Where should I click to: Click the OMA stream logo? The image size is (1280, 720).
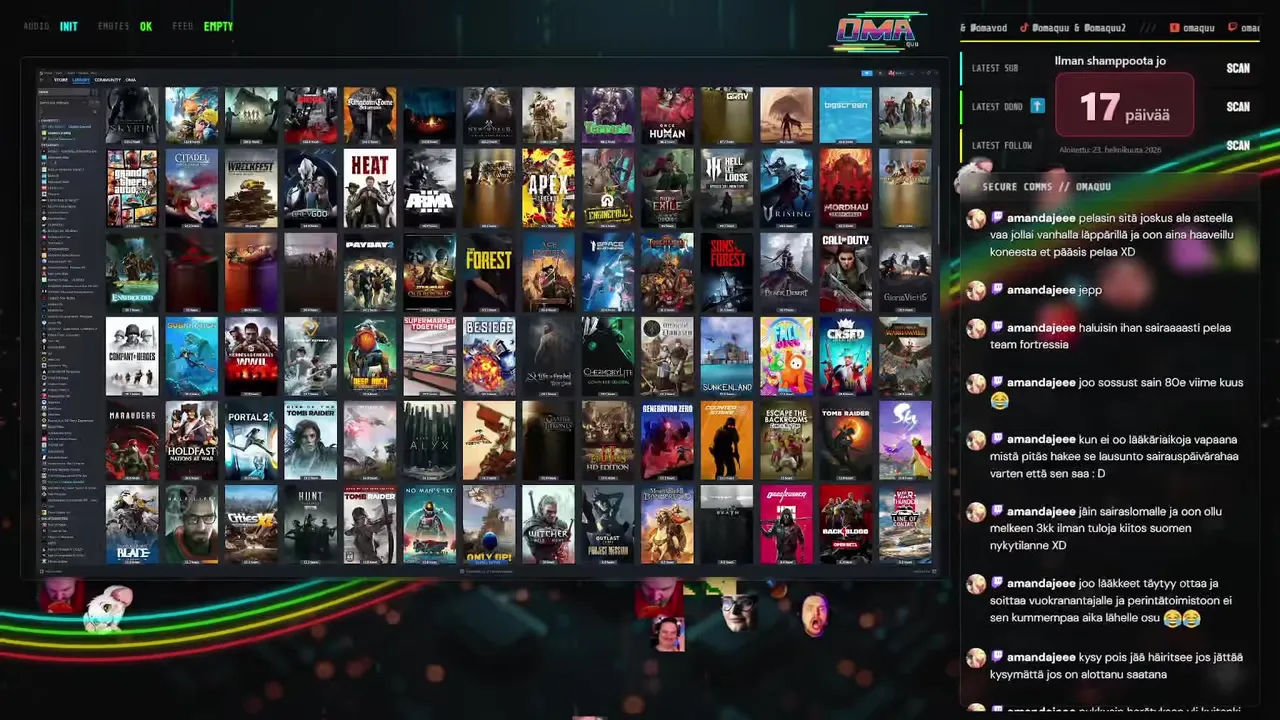coord(877,31)
